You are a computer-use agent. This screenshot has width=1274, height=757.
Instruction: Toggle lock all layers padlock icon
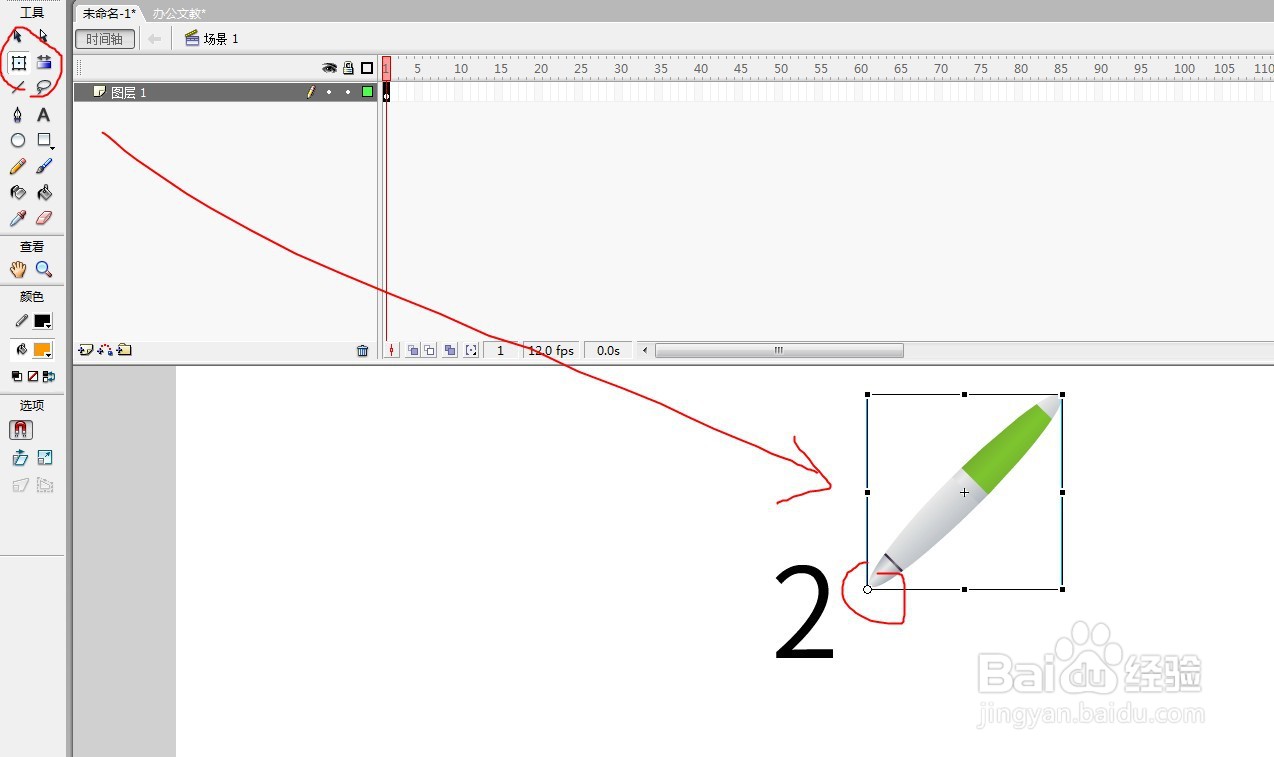tap(348, 68)
